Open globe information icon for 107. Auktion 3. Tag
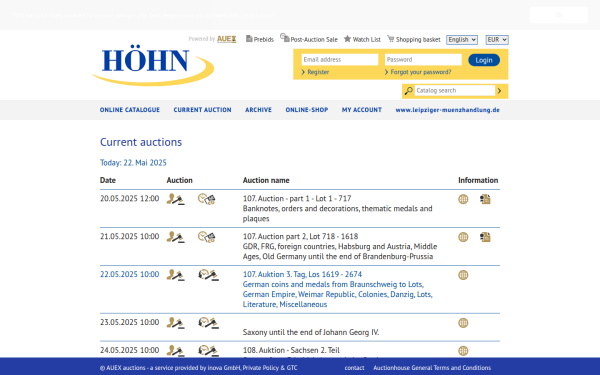 pos(463,275)
